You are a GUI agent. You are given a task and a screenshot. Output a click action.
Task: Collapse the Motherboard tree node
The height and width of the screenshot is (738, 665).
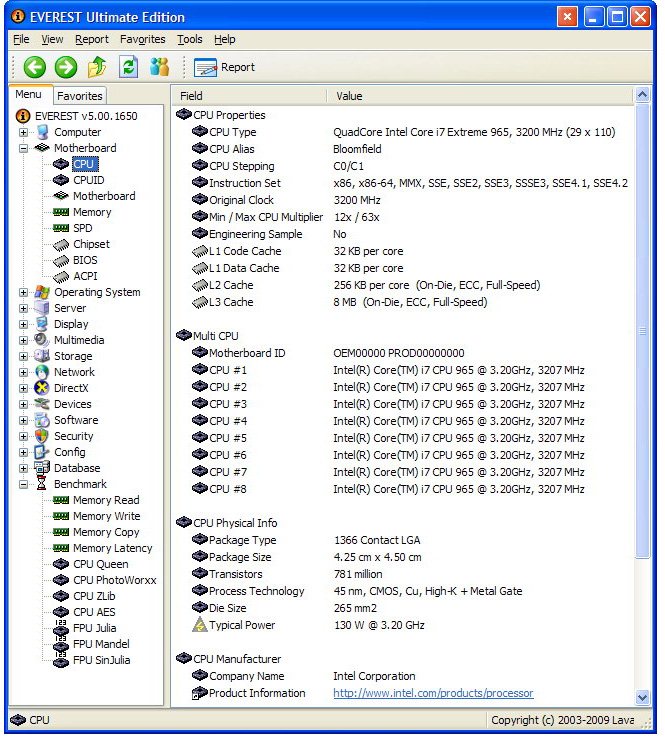[x=23, y=149]
